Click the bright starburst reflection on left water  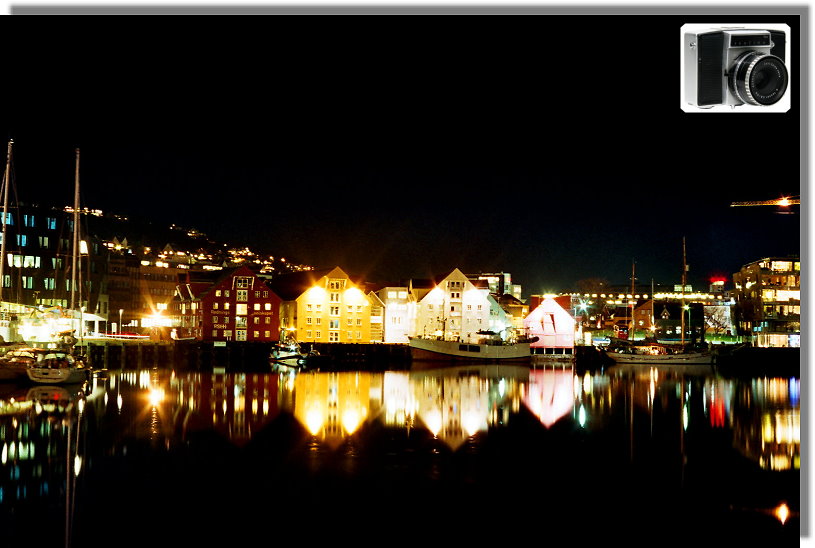tap(156, 396)
